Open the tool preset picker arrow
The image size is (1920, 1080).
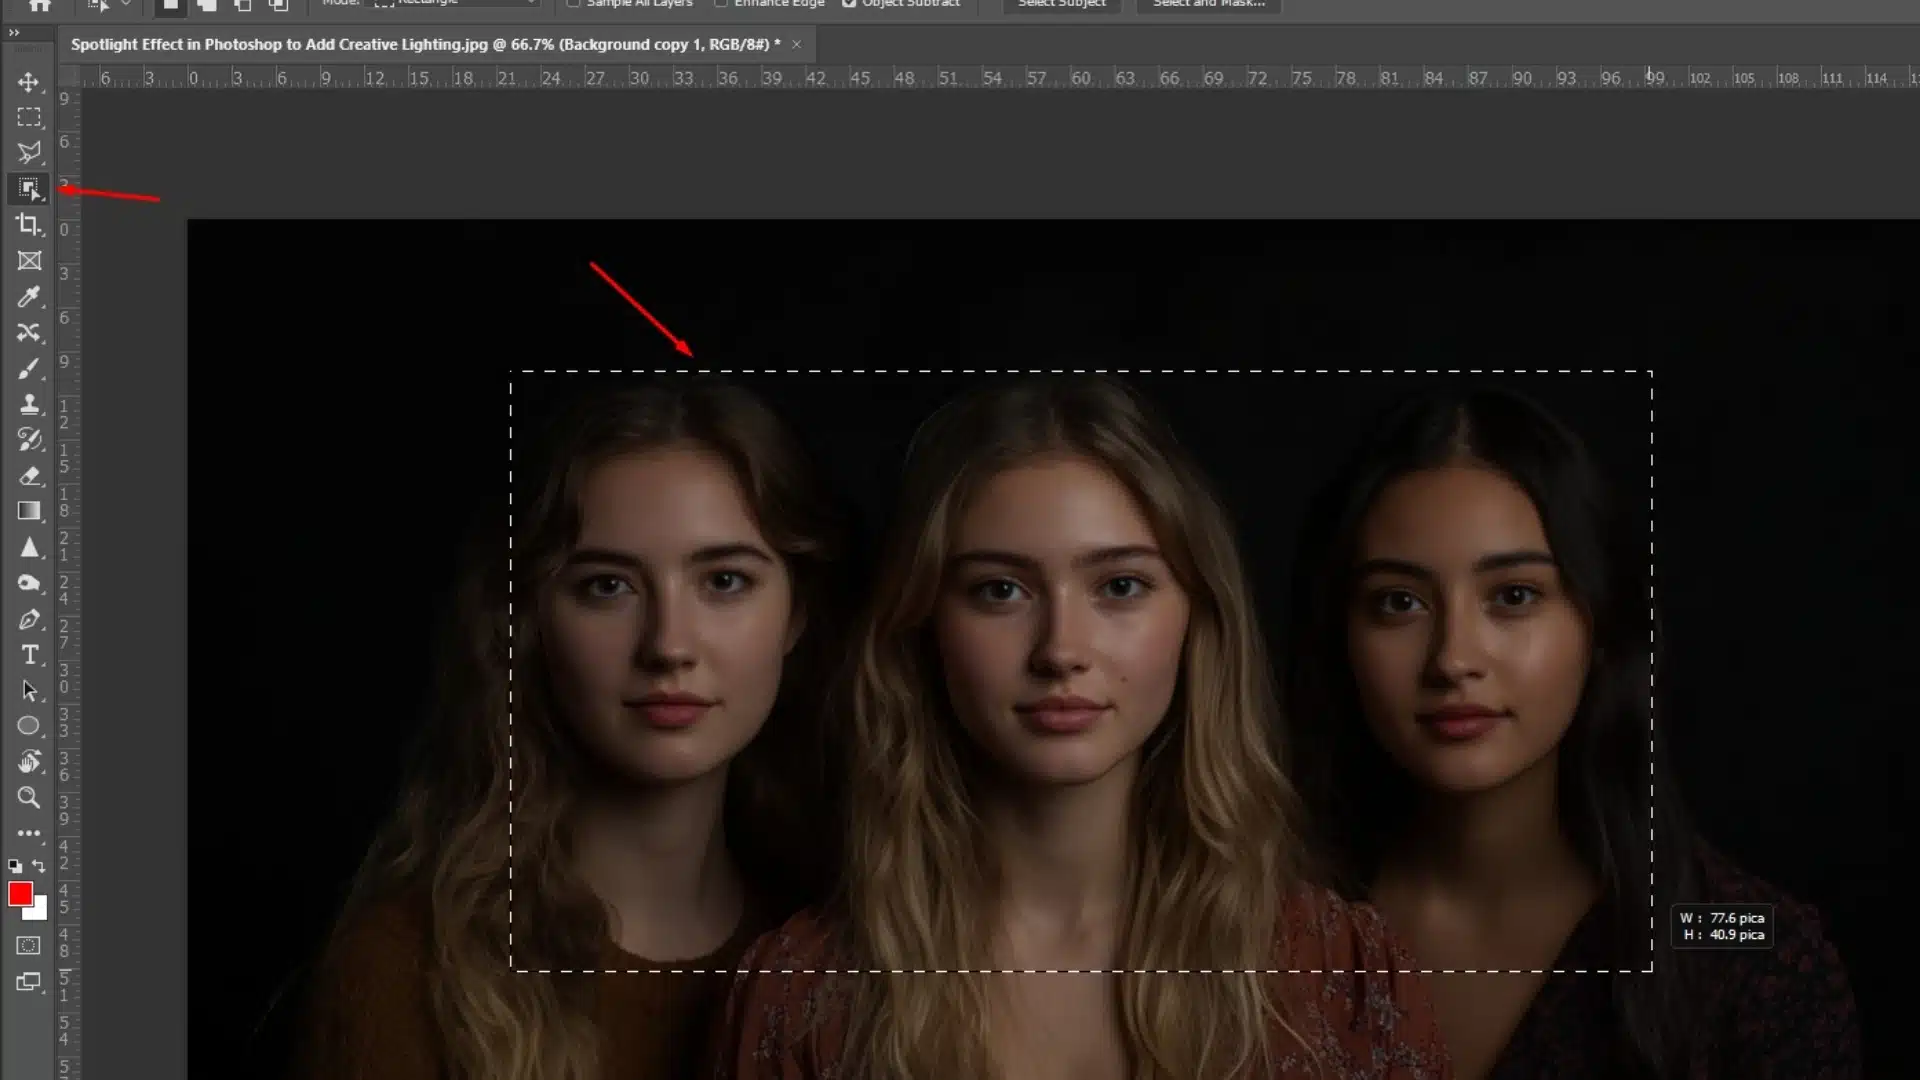[126, 5]
